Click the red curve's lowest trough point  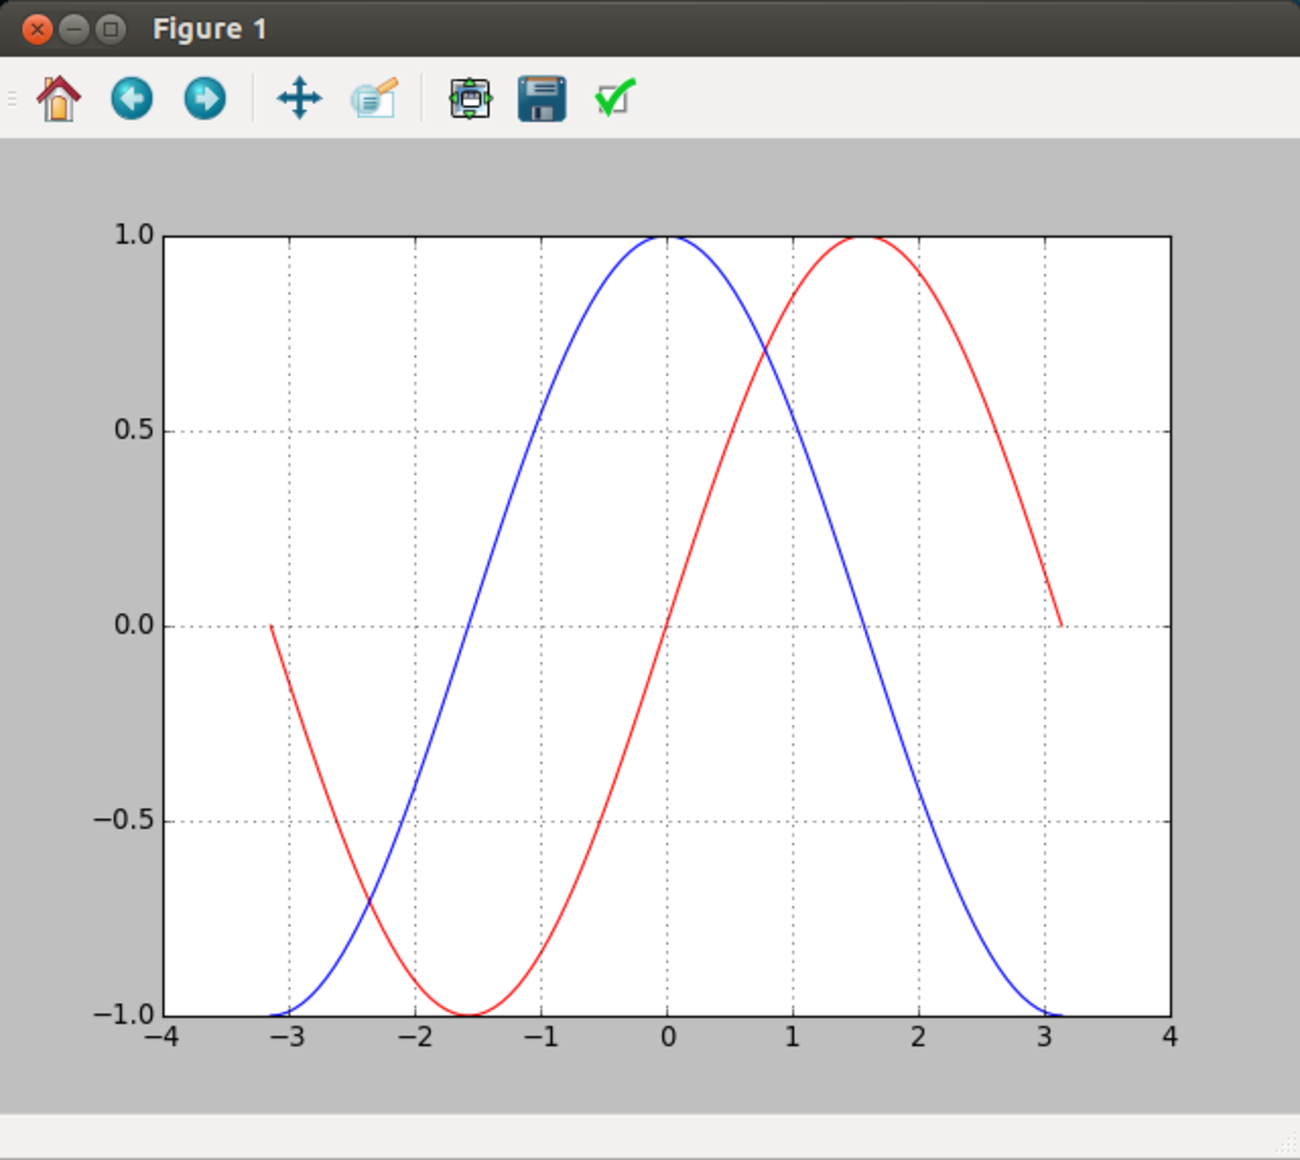469,1015
